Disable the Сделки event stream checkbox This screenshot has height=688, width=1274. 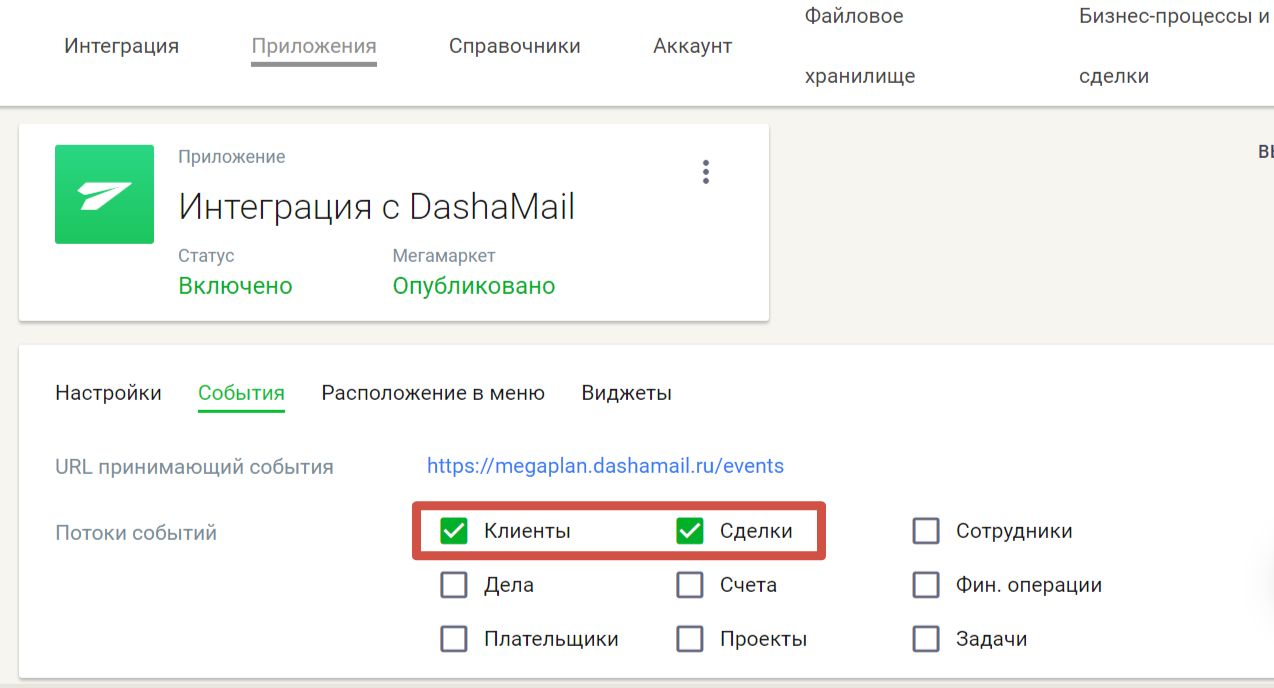(x=690, y=531)
